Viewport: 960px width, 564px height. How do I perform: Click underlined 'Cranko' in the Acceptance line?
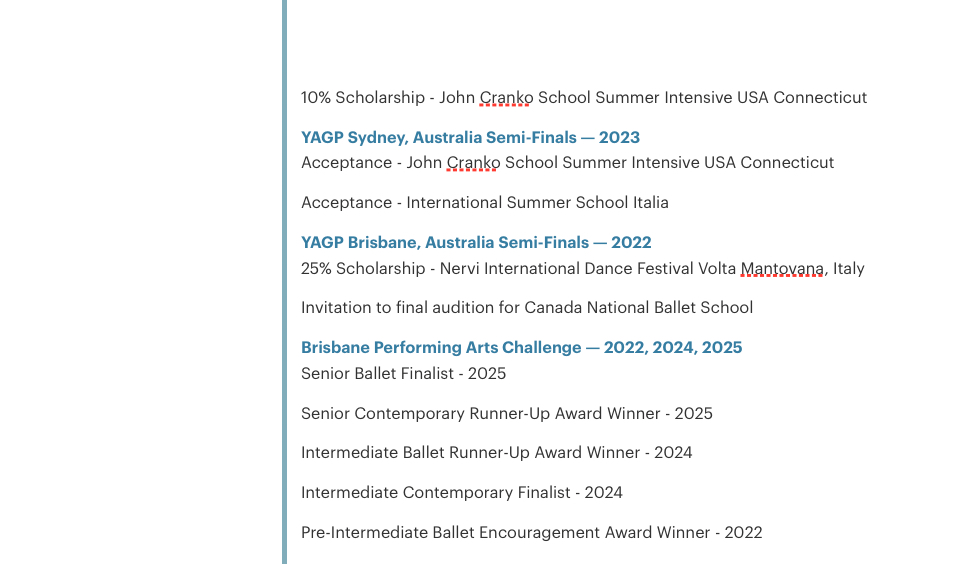[x=472, y=163]
